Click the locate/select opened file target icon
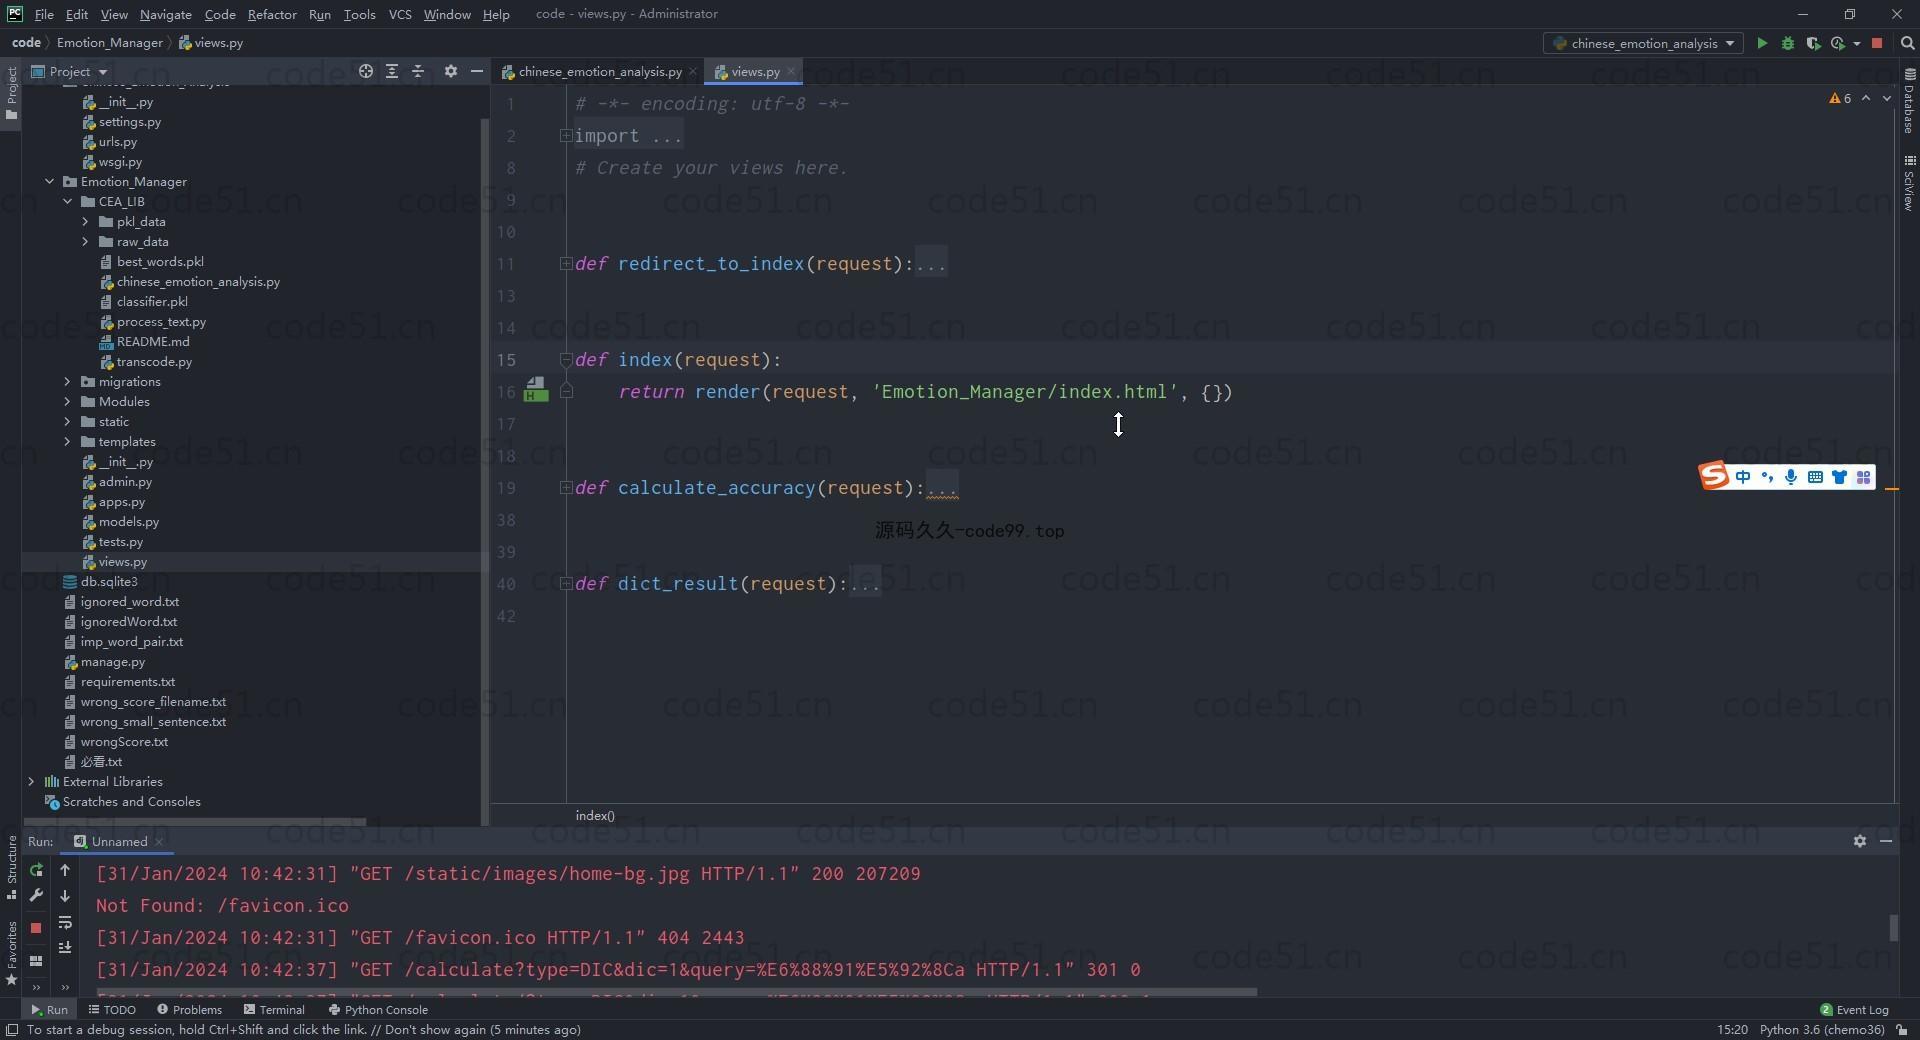The image size is (1920, 1040). [366, 71]
